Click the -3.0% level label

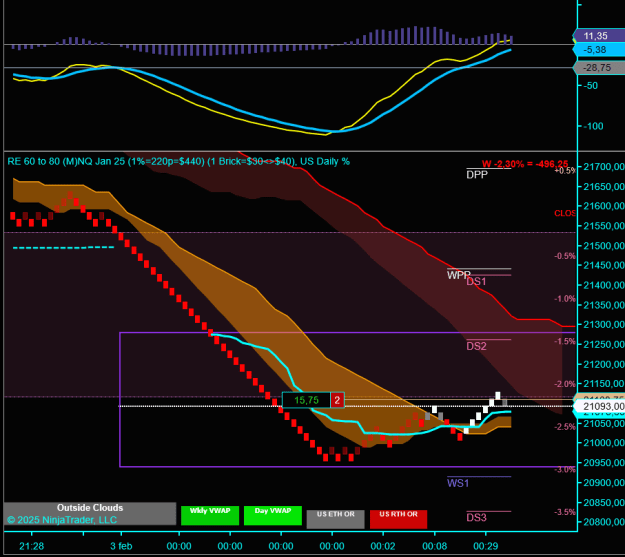565,469
